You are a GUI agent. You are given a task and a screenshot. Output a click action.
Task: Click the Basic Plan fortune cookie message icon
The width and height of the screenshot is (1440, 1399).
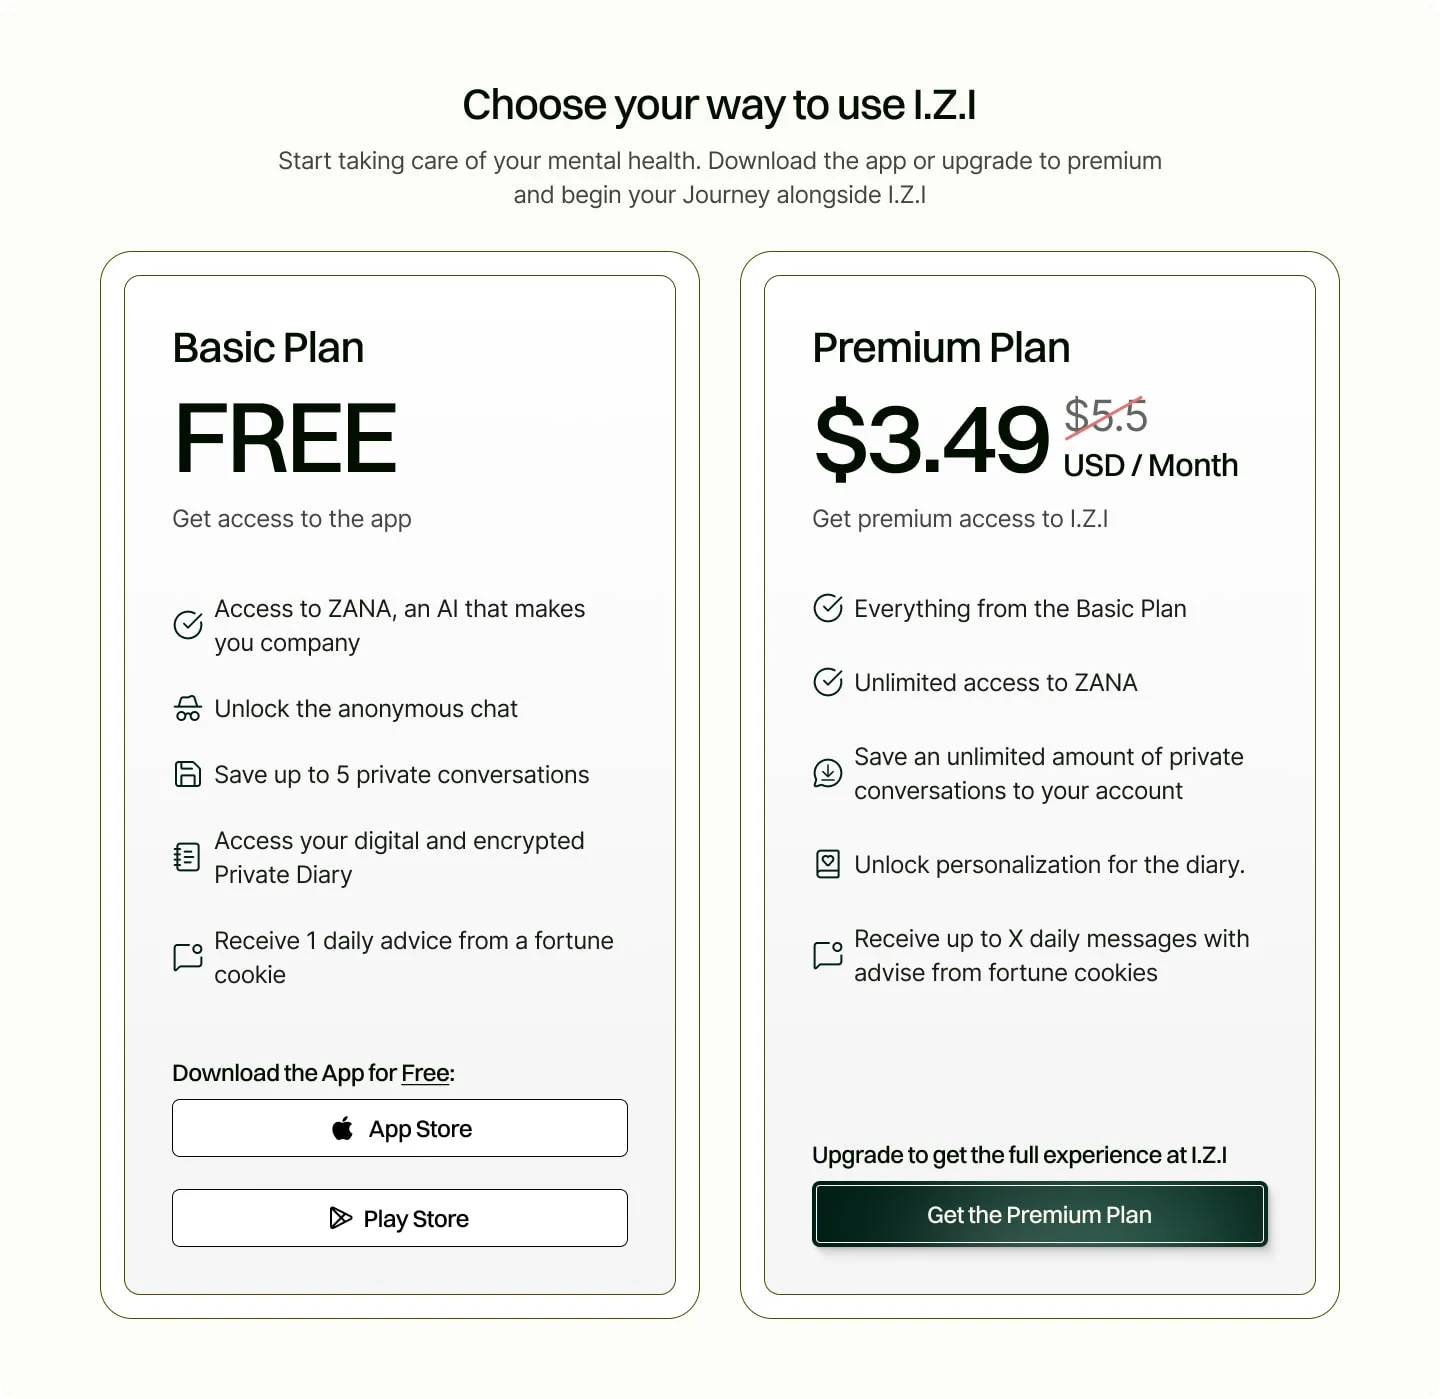188,957
